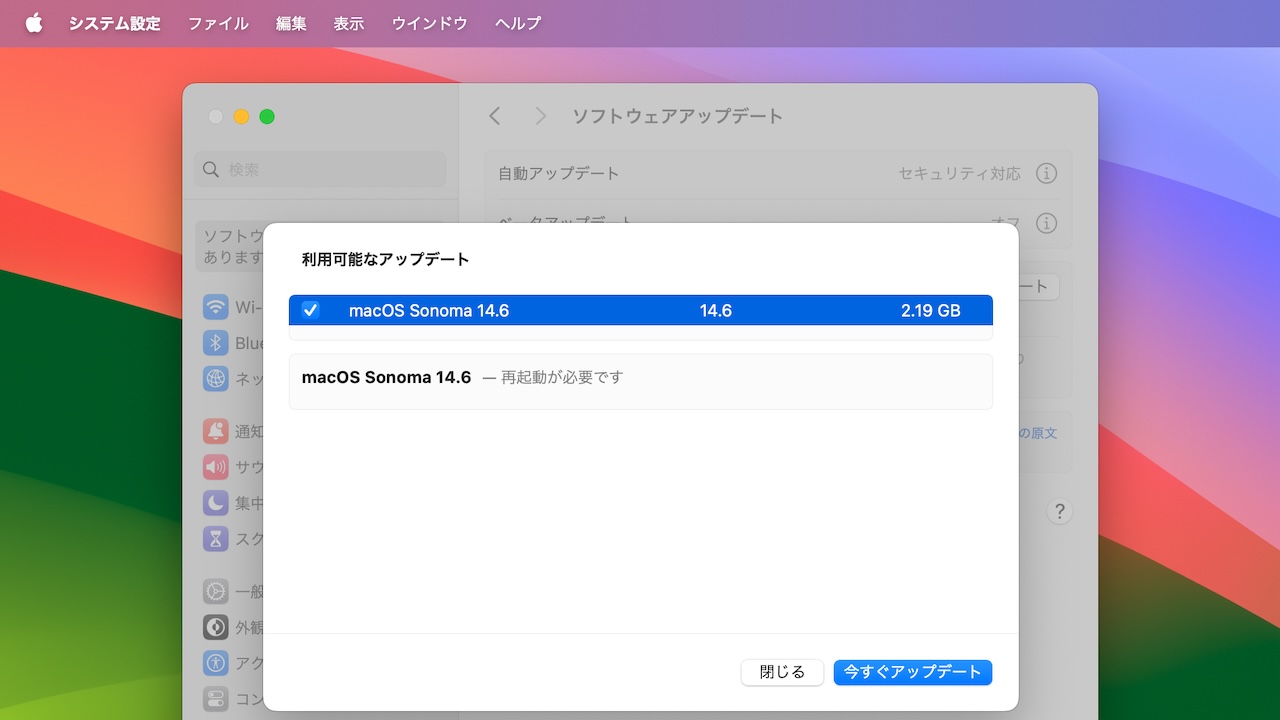
Task: Uncheck the macOS Sonoma 14.6 update checkbox
Action: point(310,310)
